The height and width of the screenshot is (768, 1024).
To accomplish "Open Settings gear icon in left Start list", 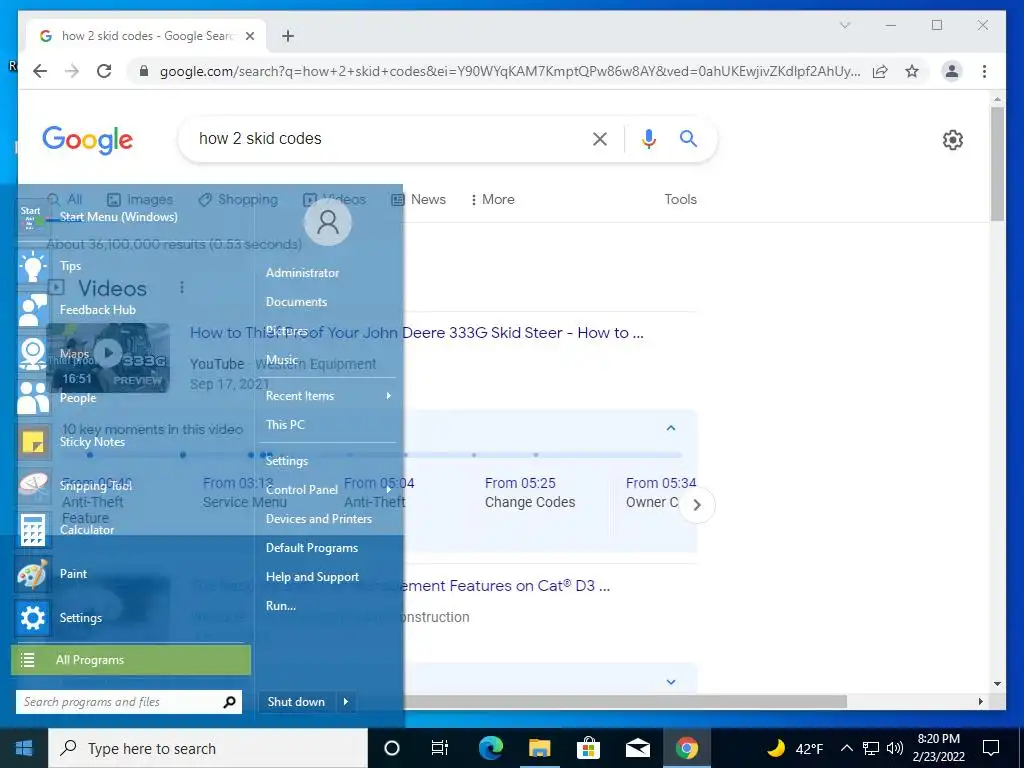I will (33, 618).
